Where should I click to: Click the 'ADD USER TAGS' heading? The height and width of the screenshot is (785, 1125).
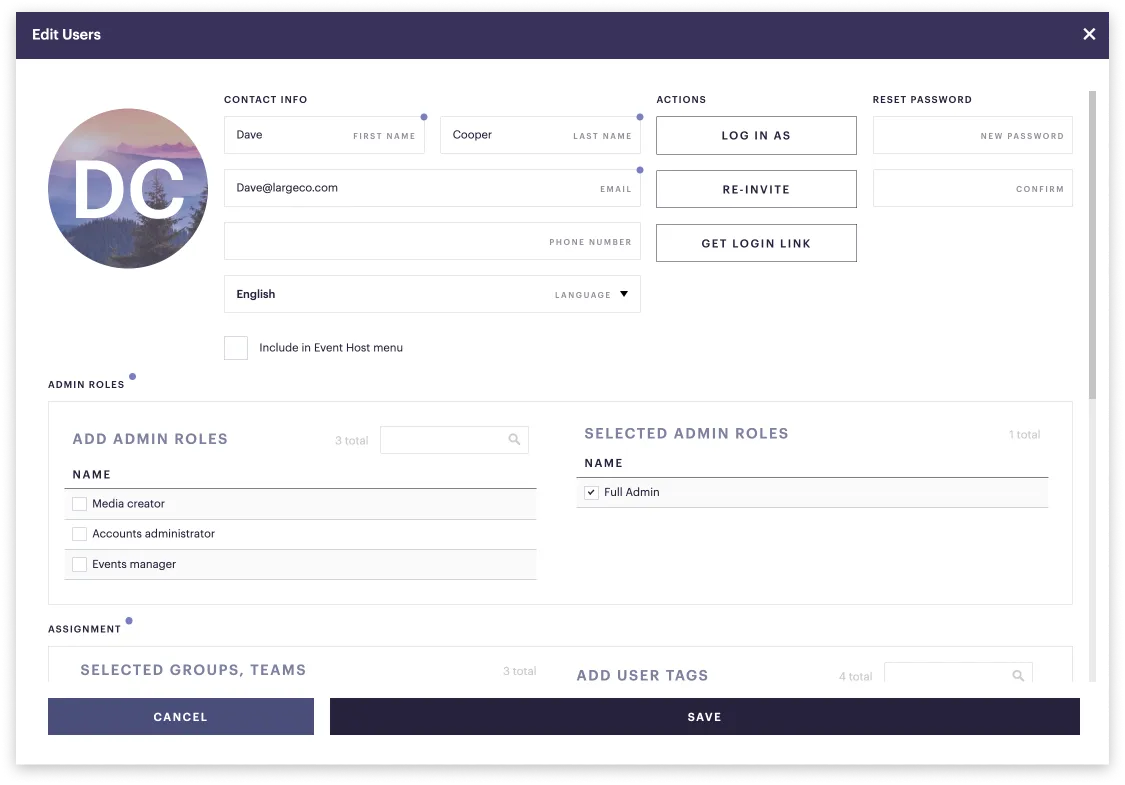(x=642, y=675)
